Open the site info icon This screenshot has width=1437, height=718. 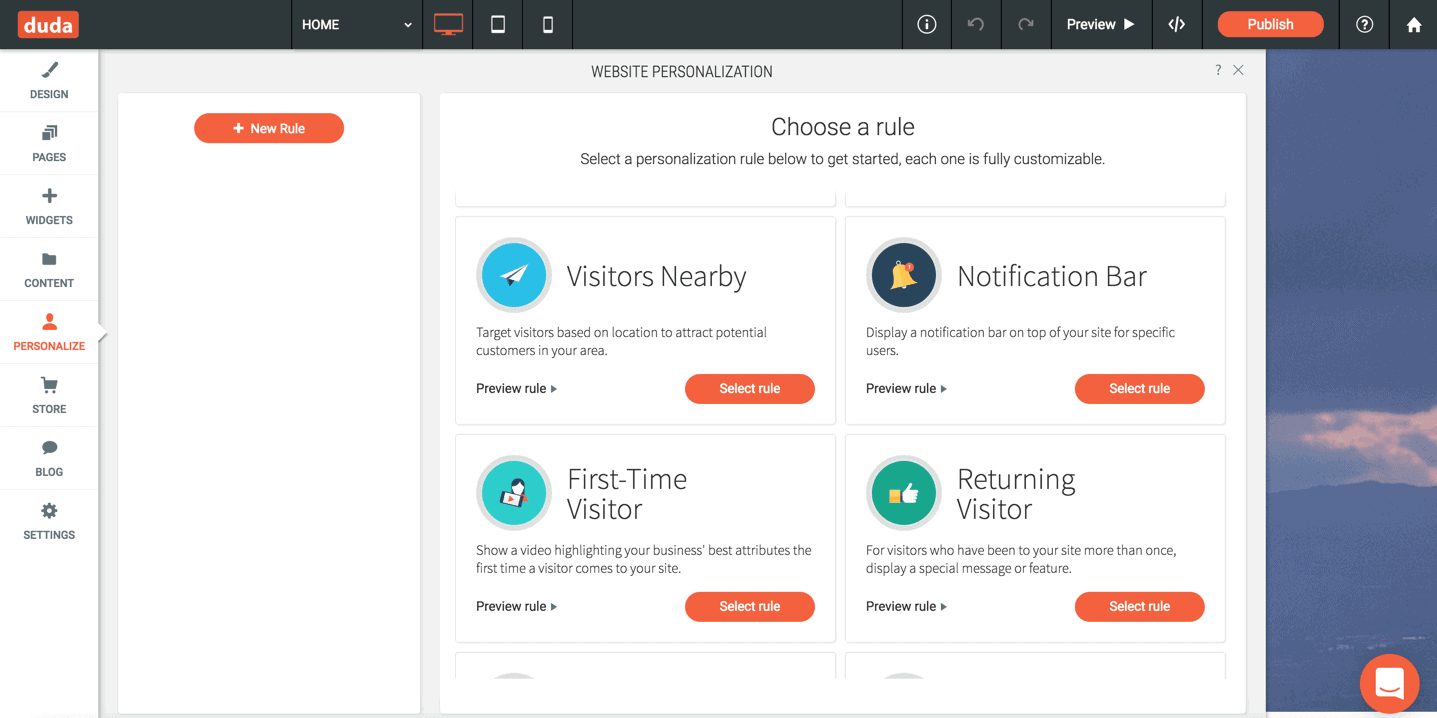click(x=927, y=25)
